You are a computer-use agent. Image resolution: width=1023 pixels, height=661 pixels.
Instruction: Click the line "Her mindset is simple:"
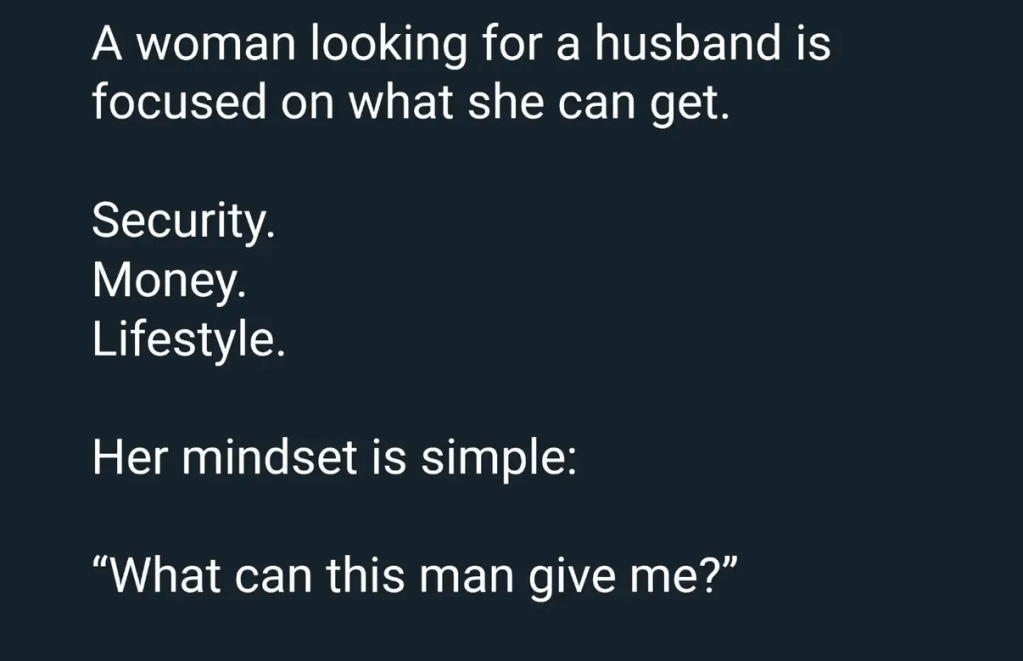click(x=334, y=458)
